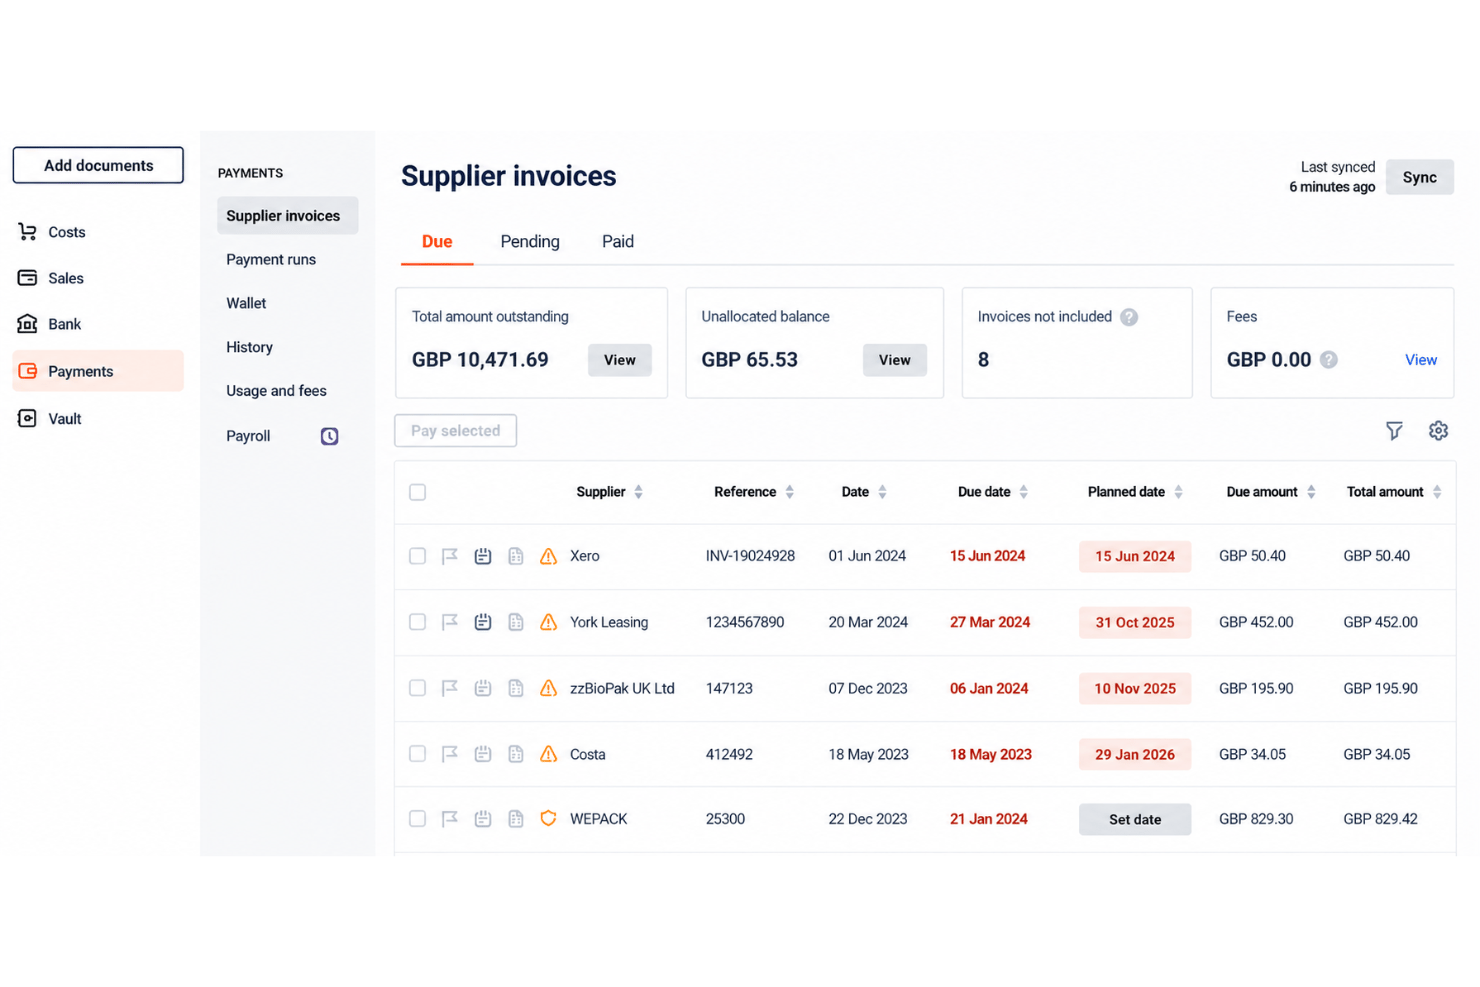Click the View link under Fees

(x=1421, y=360)
